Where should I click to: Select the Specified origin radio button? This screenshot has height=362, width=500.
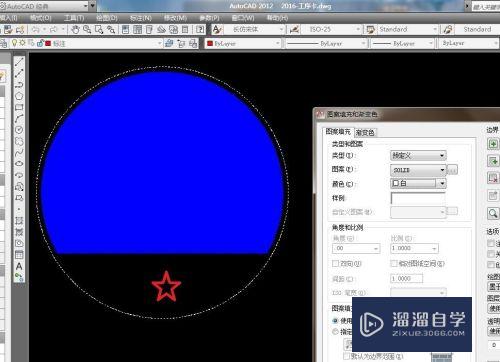pyautogui.click(x=335, y=332)
